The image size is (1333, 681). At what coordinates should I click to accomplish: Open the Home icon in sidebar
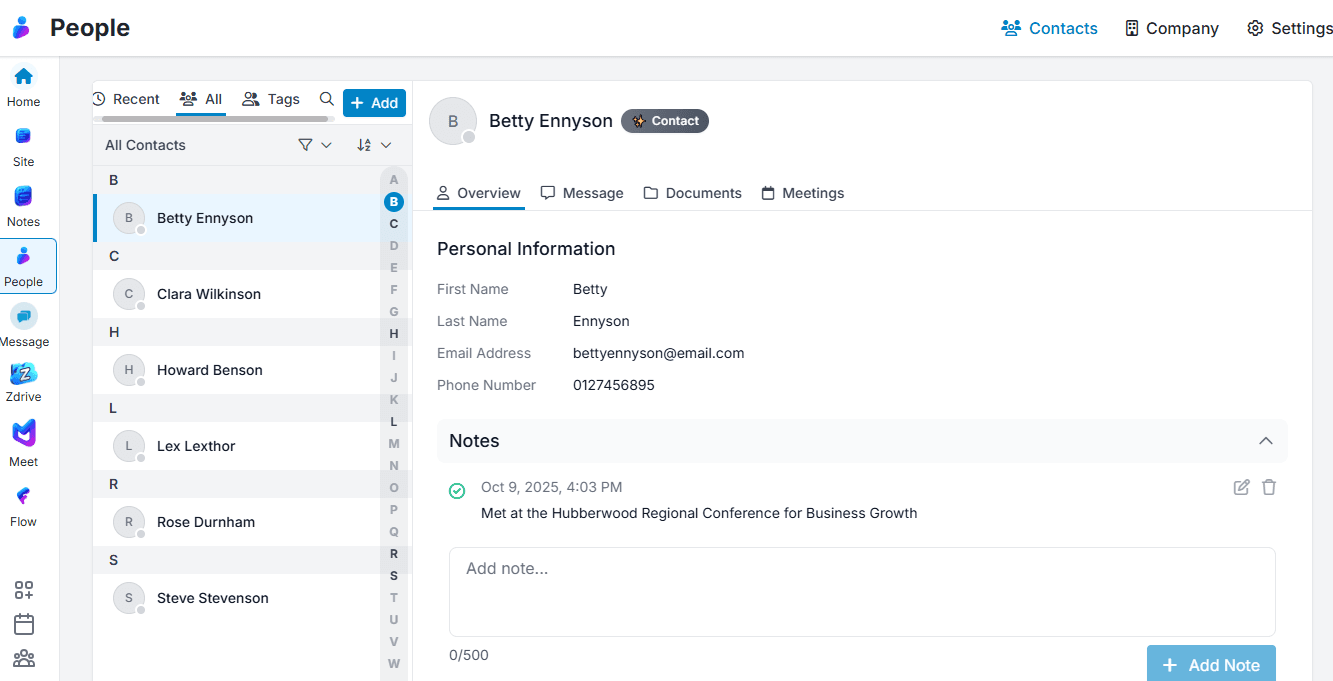coord(23,77)
